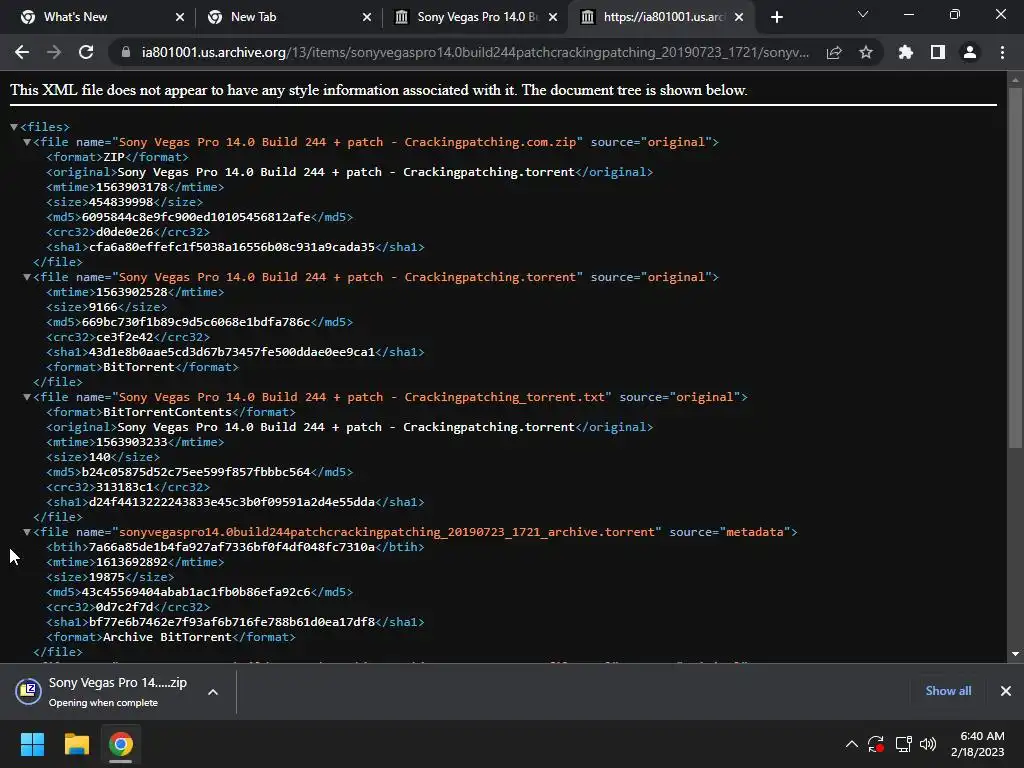The image size is (1024, 768).
Task: Open File Explorer from taskbar
Action: (76, 744)
